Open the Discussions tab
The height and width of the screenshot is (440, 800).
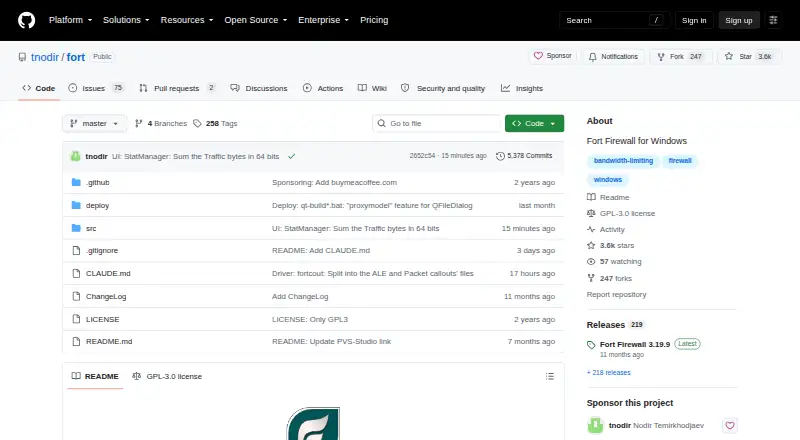coord(259,88)
